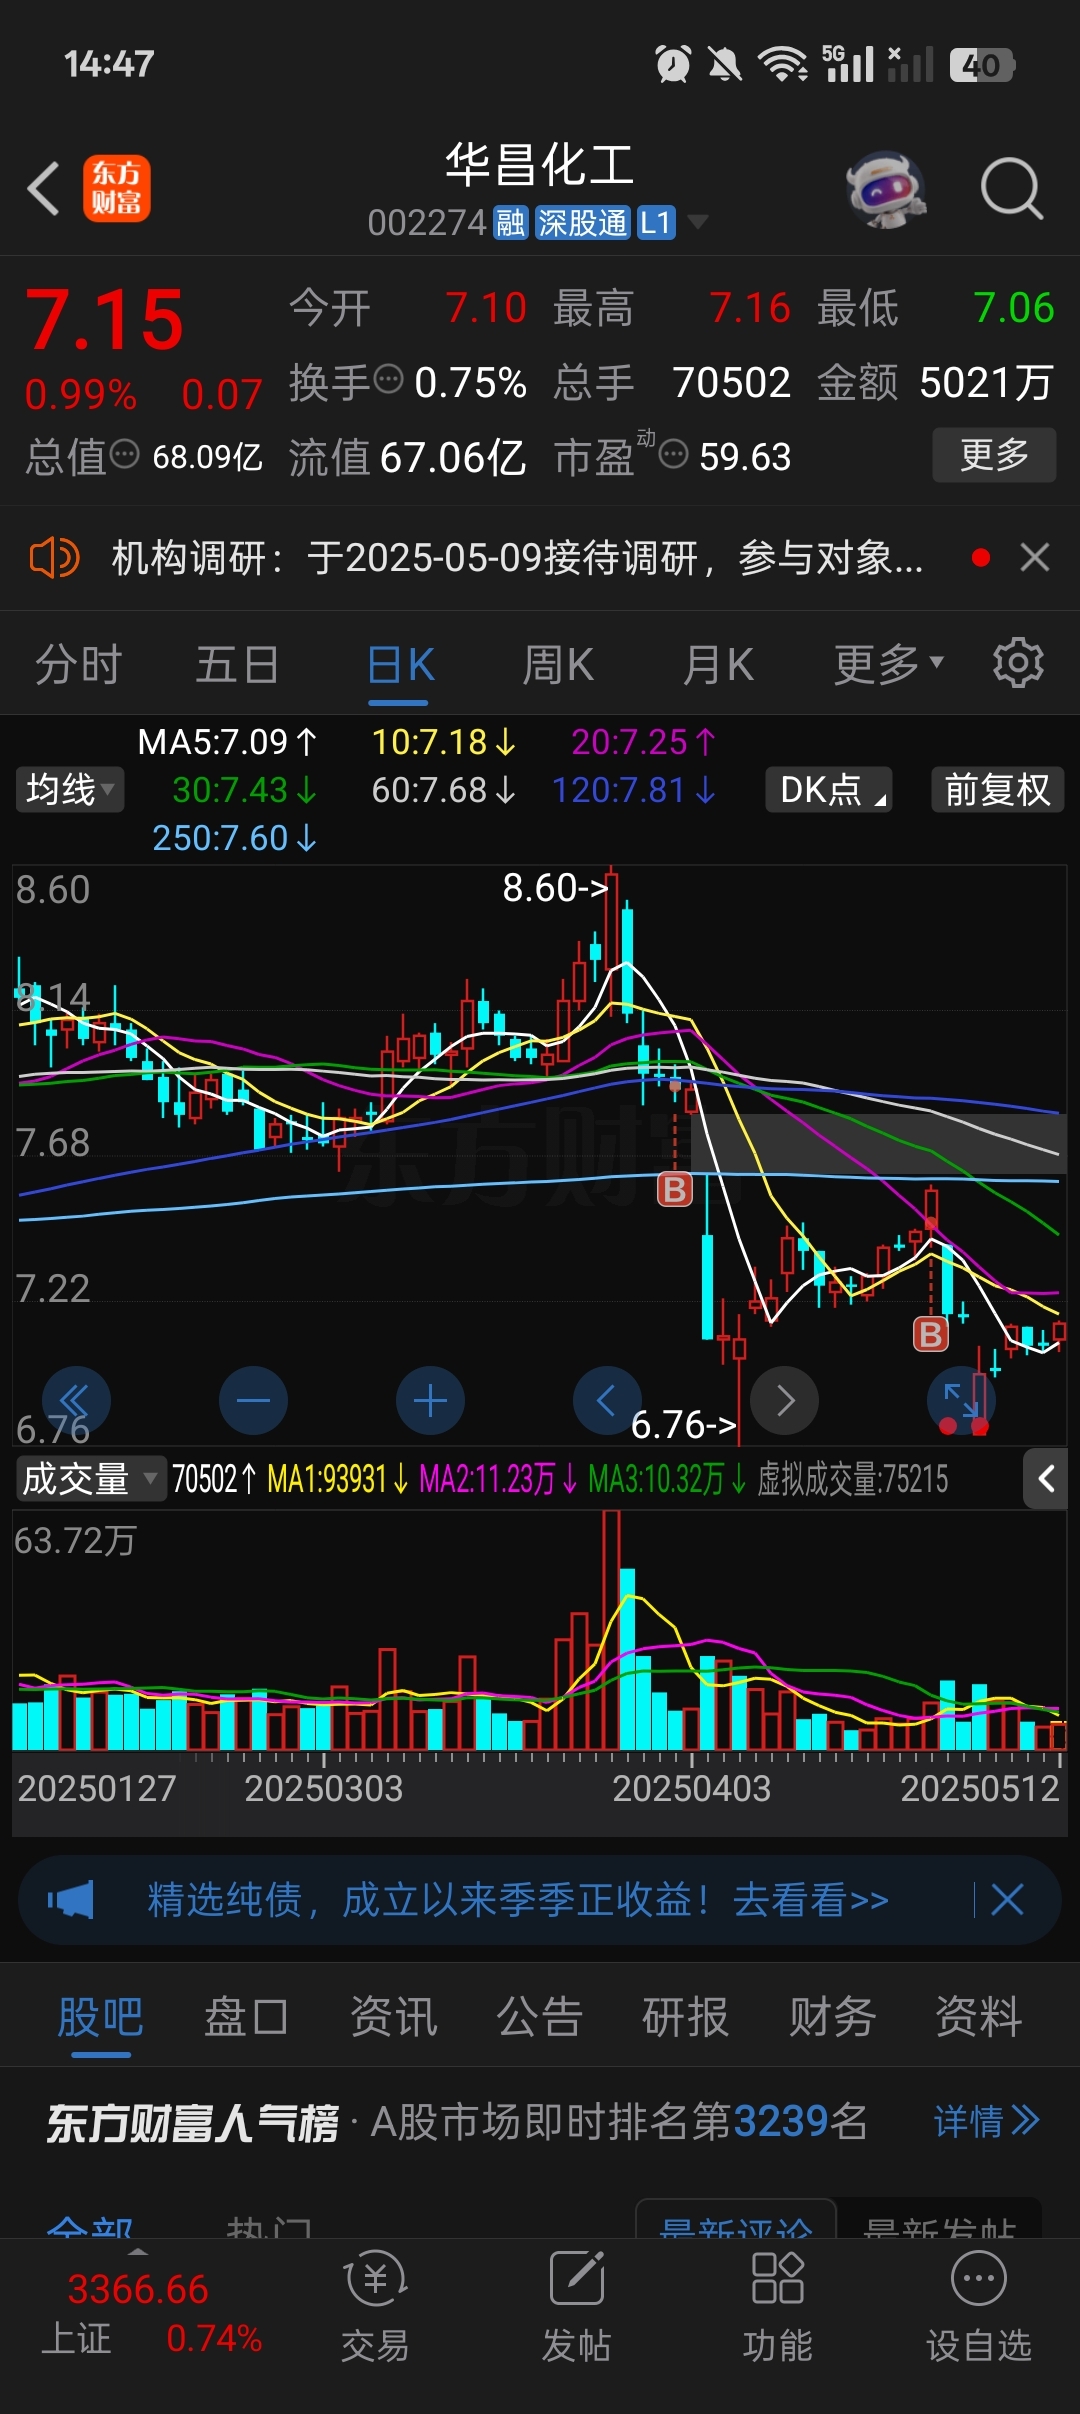This screenshot has height=2414, width=1080.
Task: View 详情 of popularity ranking
Action: 987,2120
